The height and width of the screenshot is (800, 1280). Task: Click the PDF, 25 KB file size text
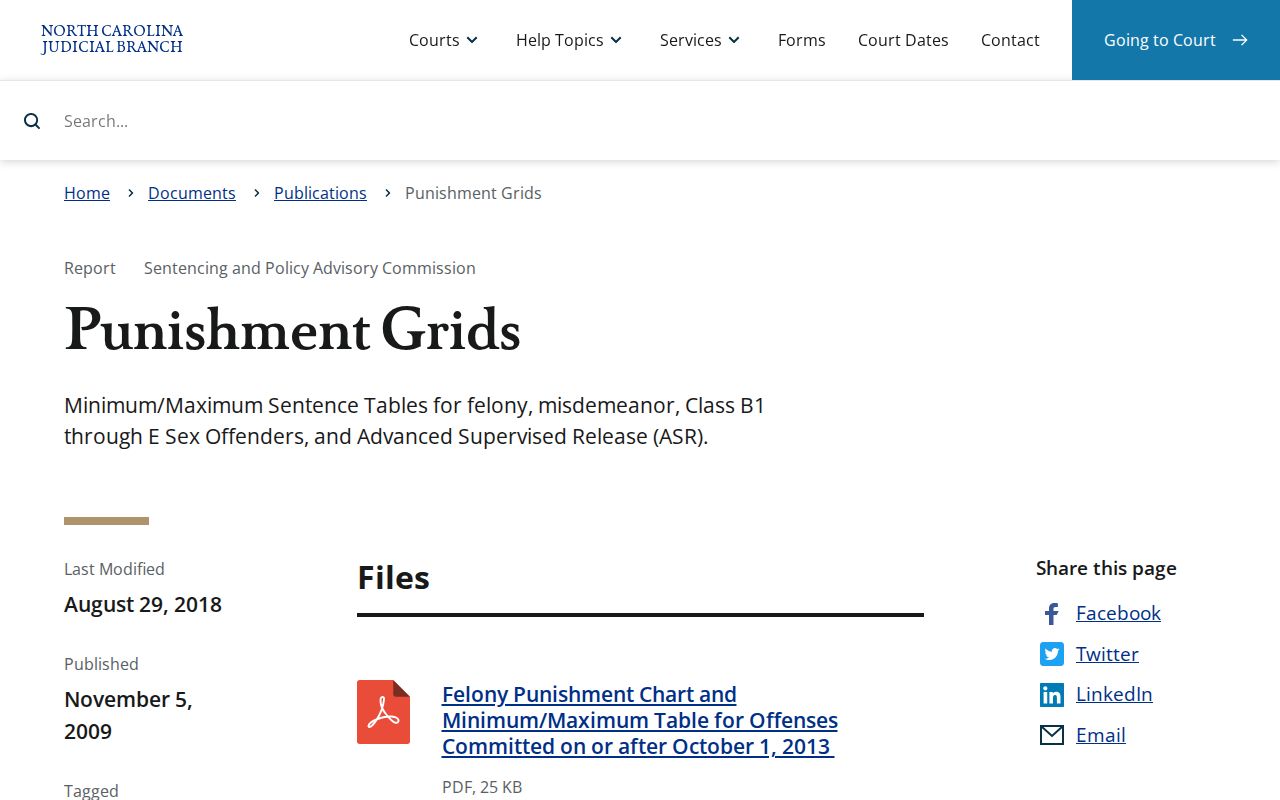tap(482, 787)
